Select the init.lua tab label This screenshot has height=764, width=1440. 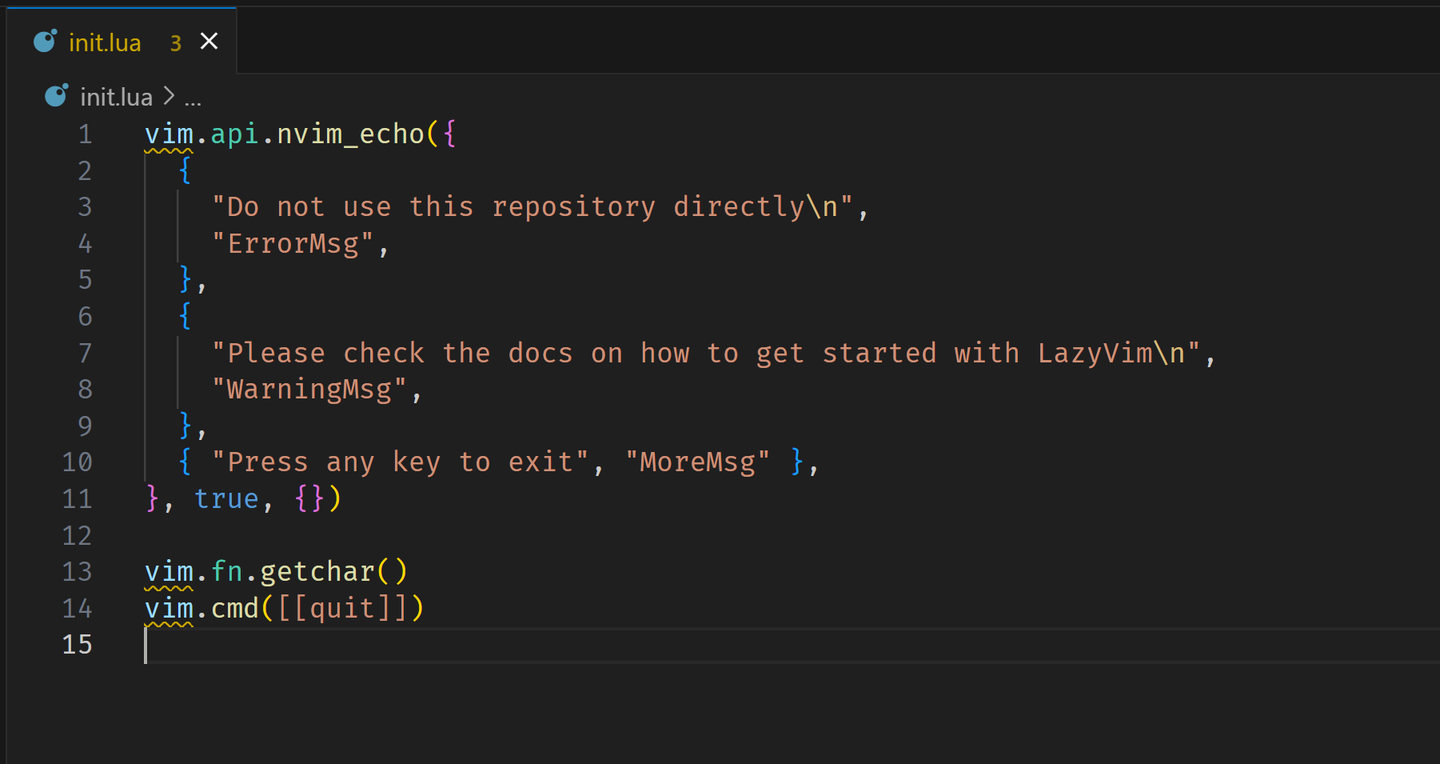[x=105, y=43]
